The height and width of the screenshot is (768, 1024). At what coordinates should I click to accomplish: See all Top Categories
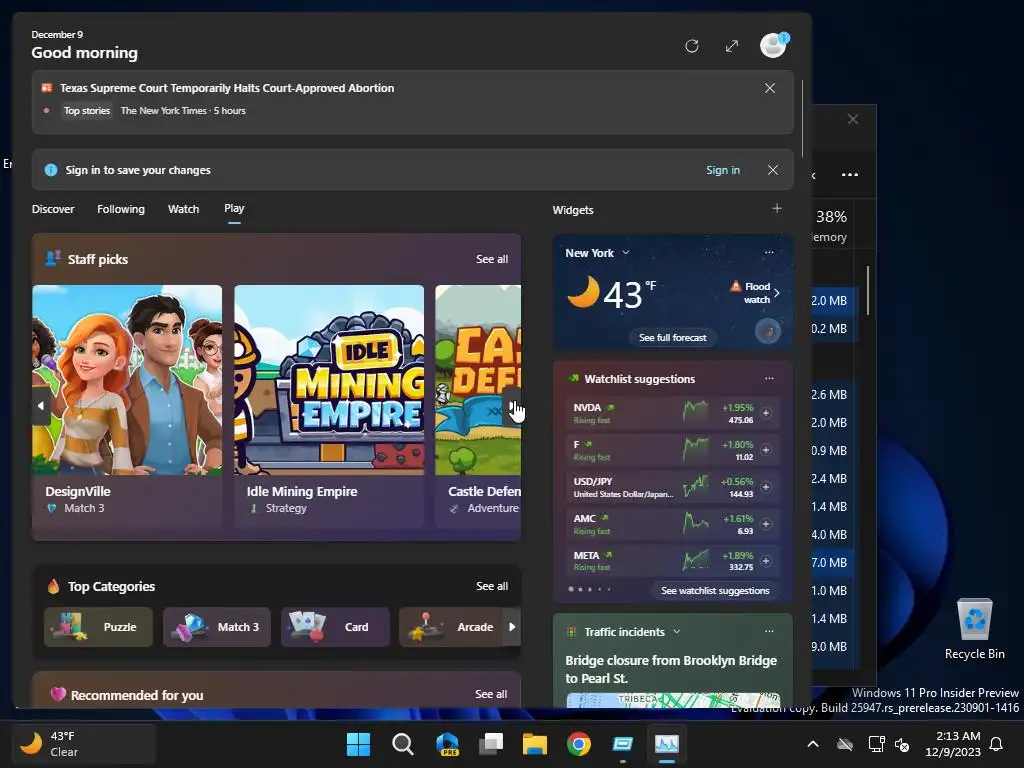tap(492, 586)
